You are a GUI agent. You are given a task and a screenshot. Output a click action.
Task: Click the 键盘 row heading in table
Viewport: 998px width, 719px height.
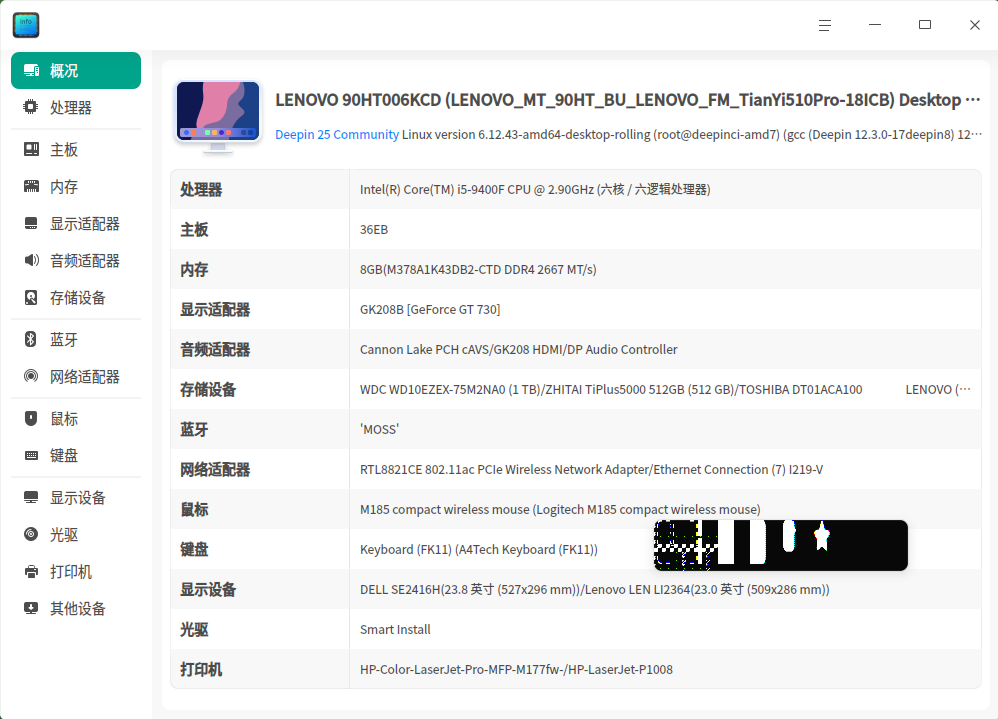pos(194,550)
